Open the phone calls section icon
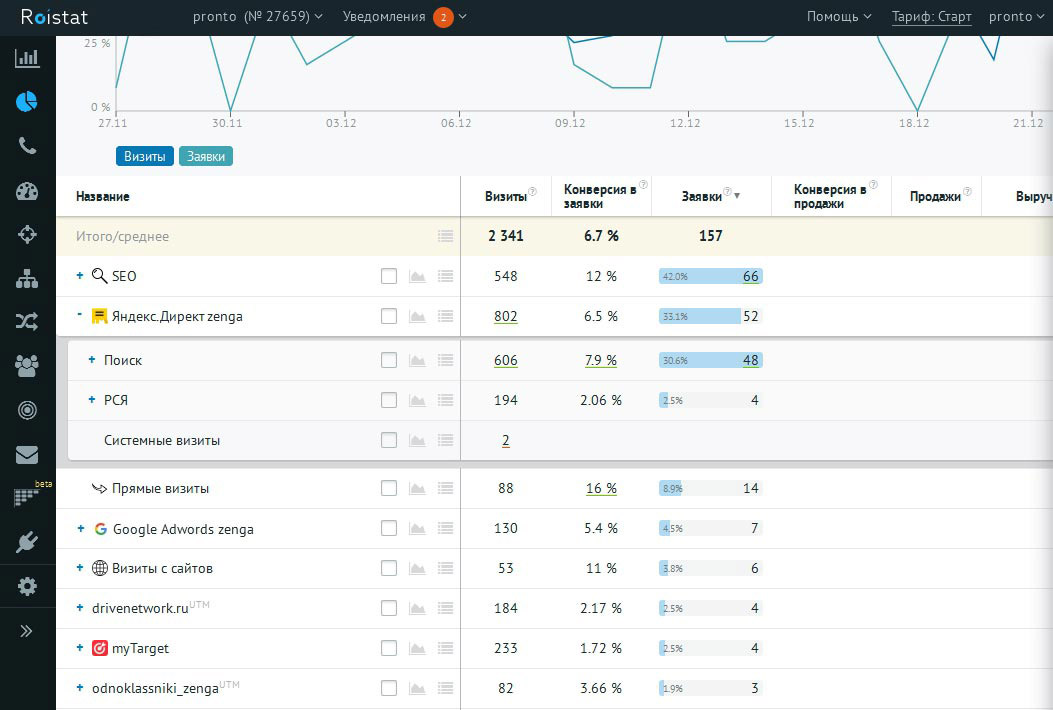 click(27, 146)
